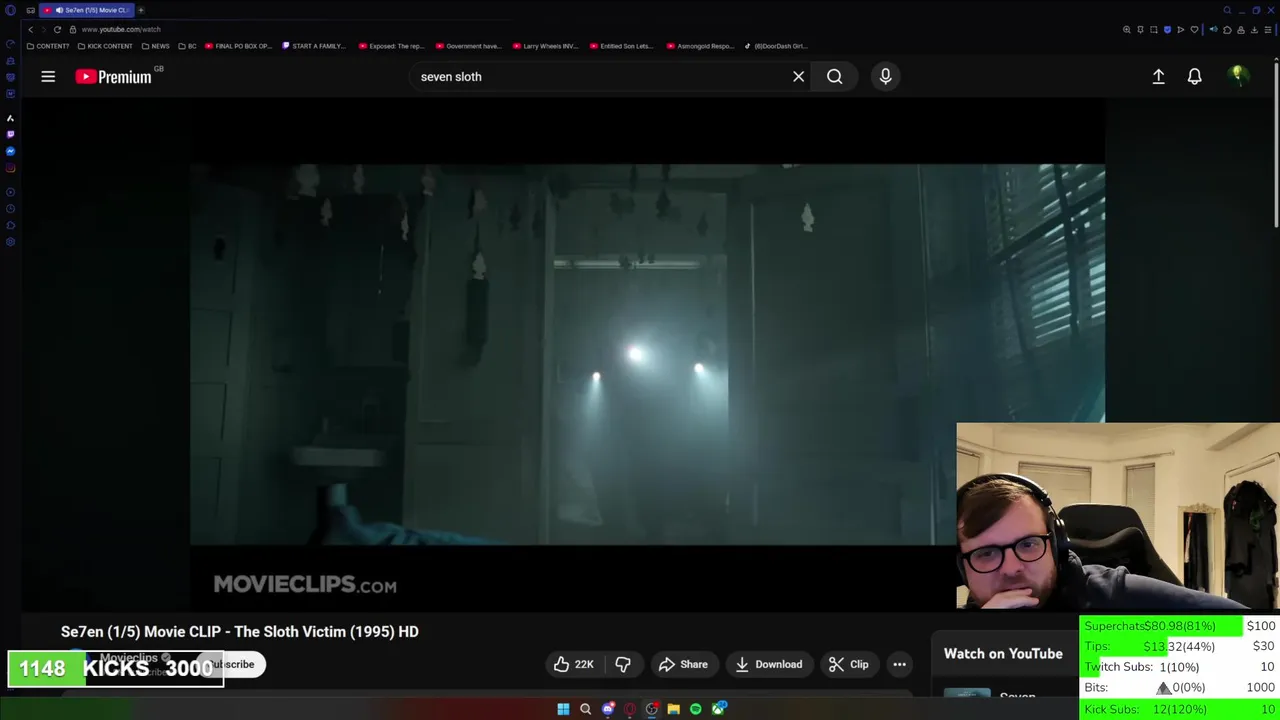Open the pinboard pin icon in toolbar
Screen dimensions: 1280x720
[x=1140, y=30]
